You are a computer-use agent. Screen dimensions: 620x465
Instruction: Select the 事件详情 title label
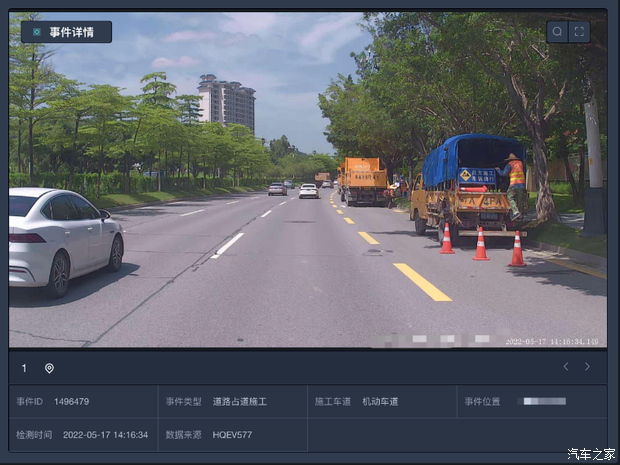[x=72, y=32]
